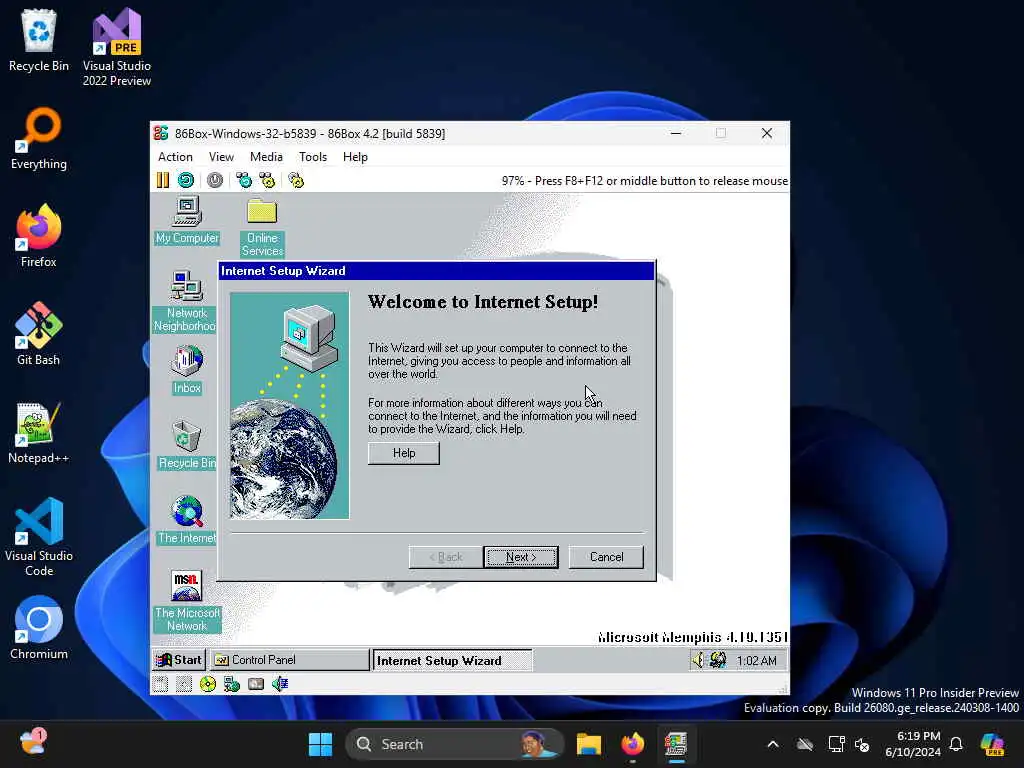Open the guest Start button

point(179,660)
